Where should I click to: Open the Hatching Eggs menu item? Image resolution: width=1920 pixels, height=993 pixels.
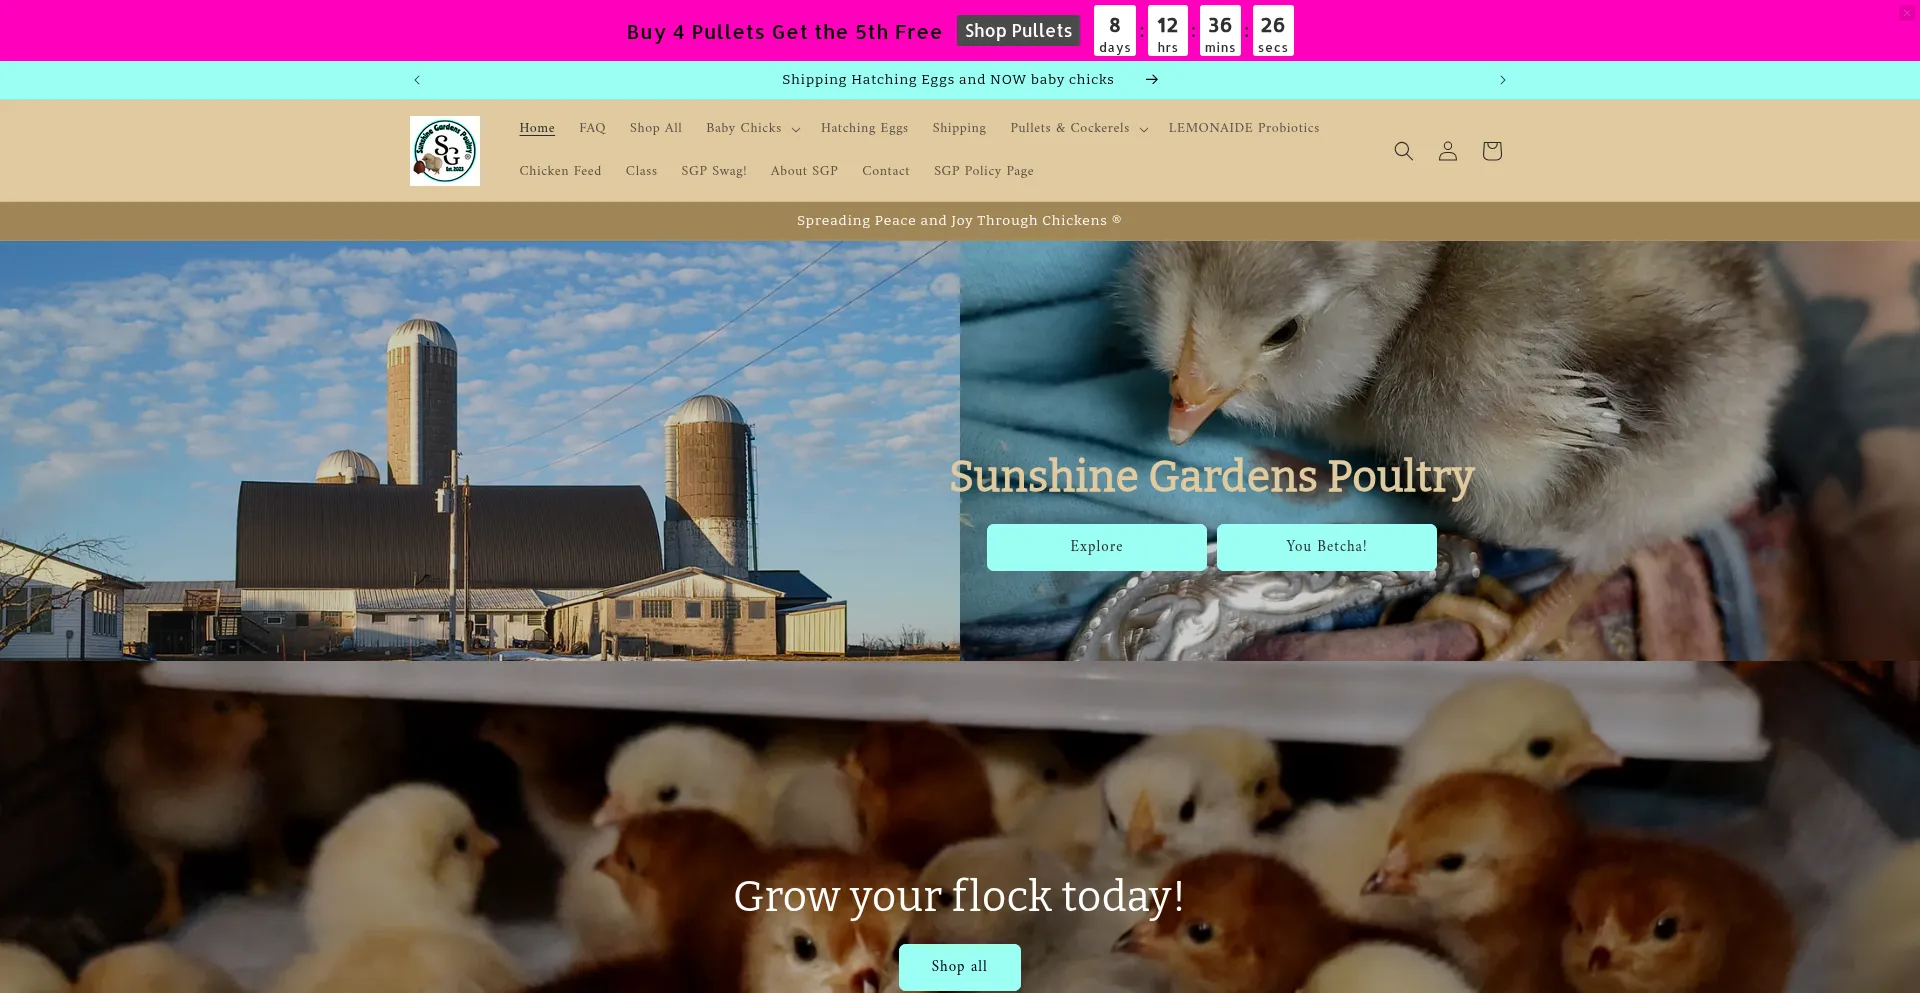point(864,128)
